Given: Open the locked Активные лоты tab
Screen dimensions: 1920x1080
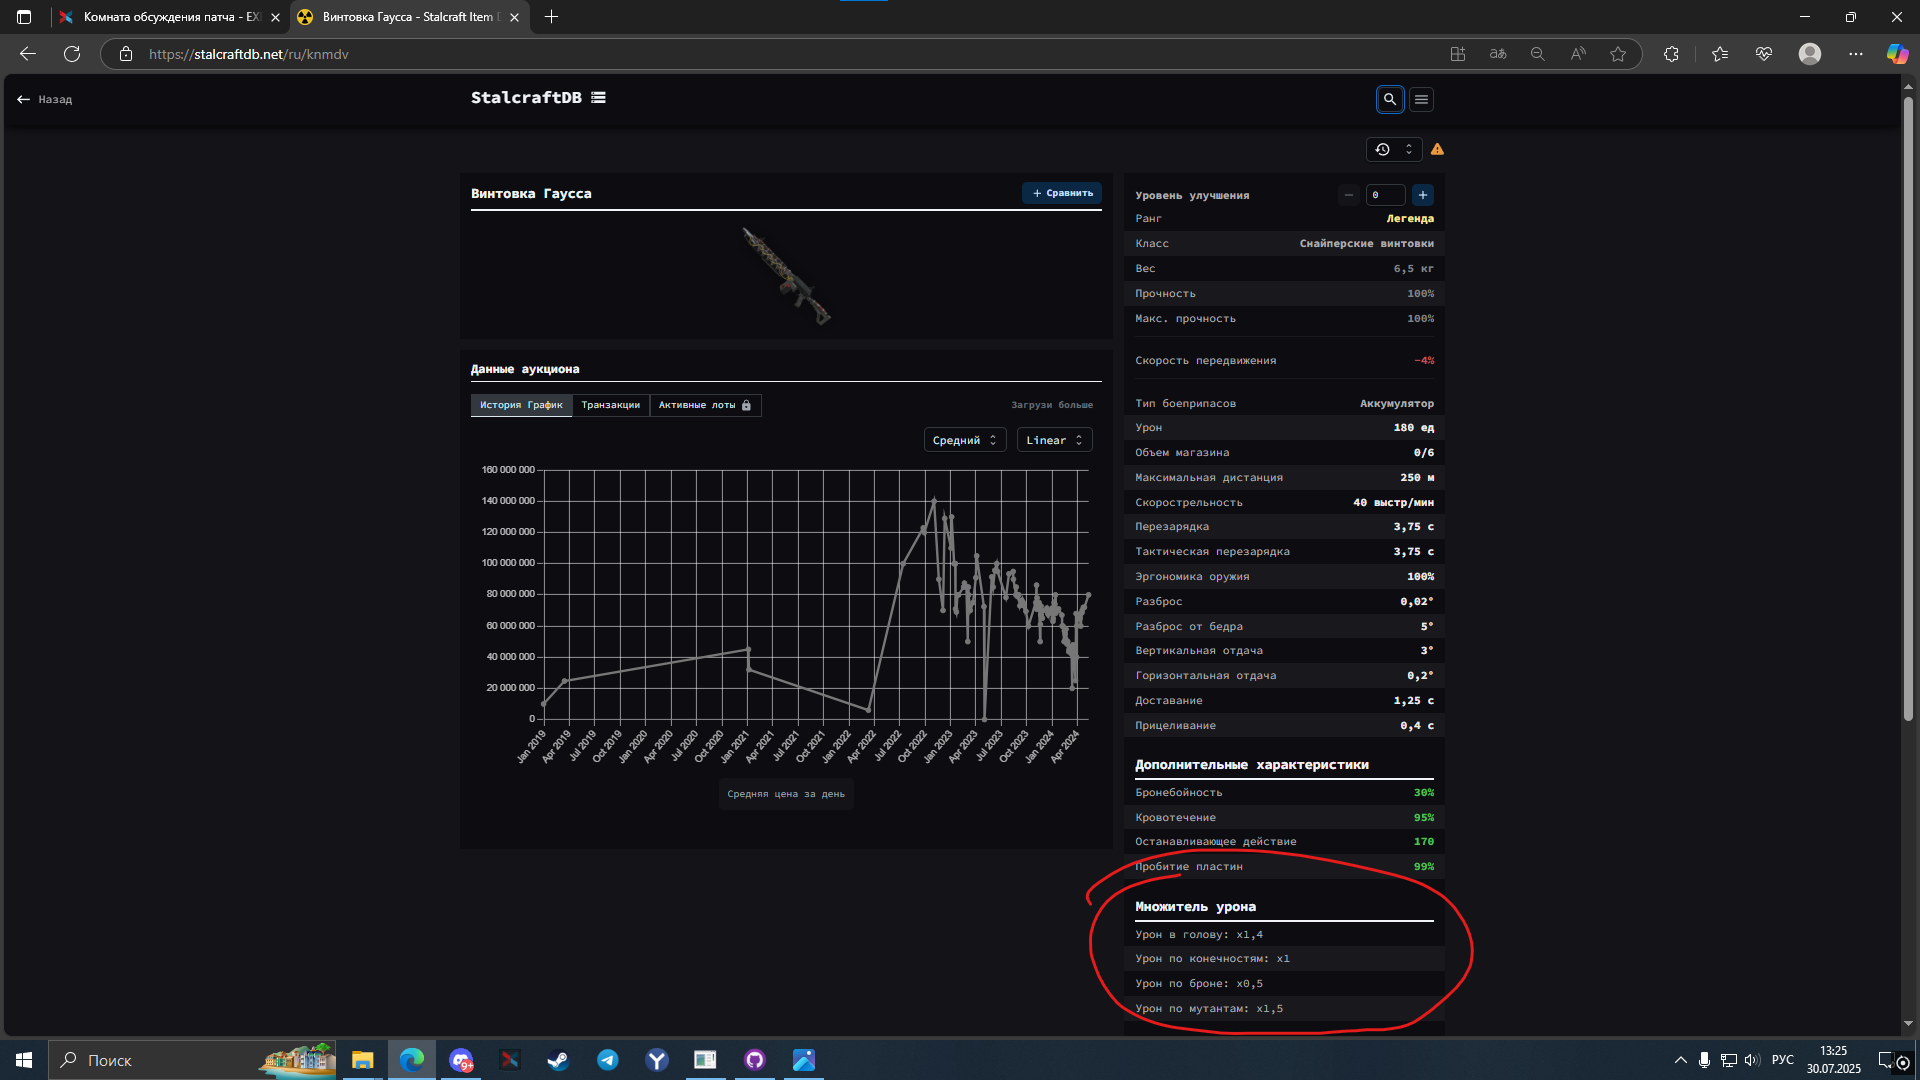Looking at the screenshot, I should click(x=704, y=405).
